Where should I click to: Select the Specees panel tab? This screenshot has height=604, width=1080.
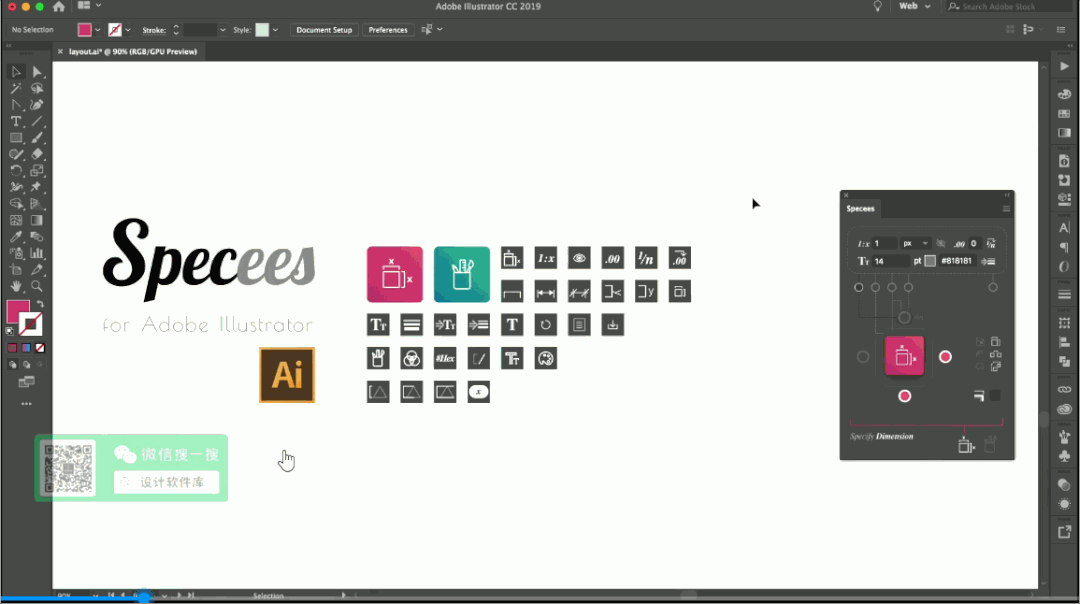point(860,209)
